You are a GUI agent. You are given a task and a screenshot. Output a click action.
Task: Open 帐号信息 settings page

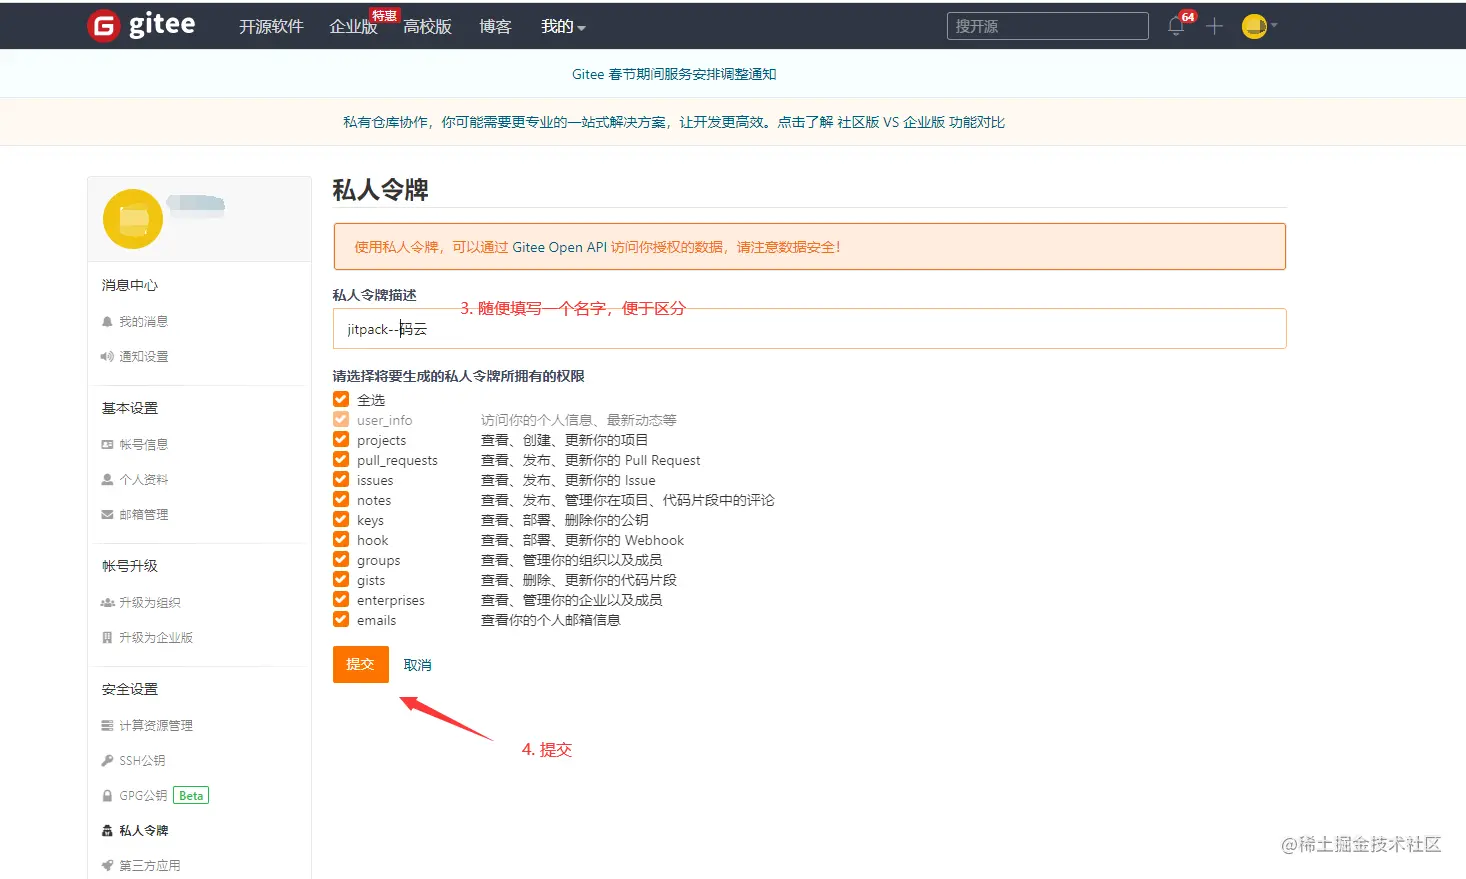tap(144, 445)
